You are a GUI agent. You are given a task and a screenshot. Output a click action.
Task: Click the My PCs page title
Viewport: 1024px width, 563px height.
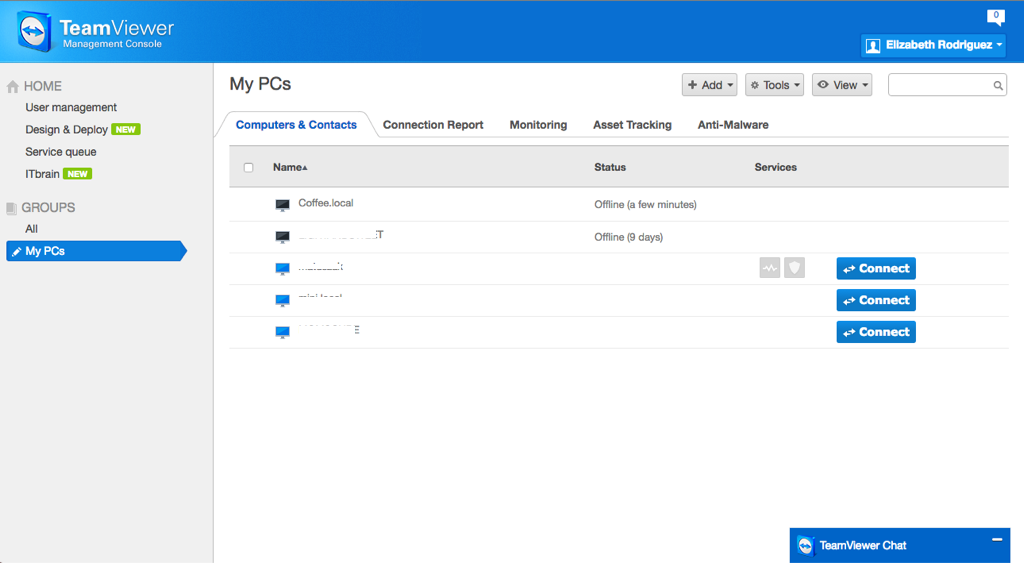pyautogui.click(x=260, y=84)
